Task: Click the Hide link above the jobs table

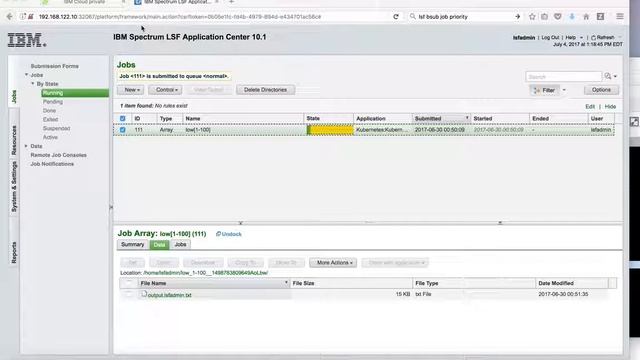Action: pyautogui.click(x=610, y=107)
